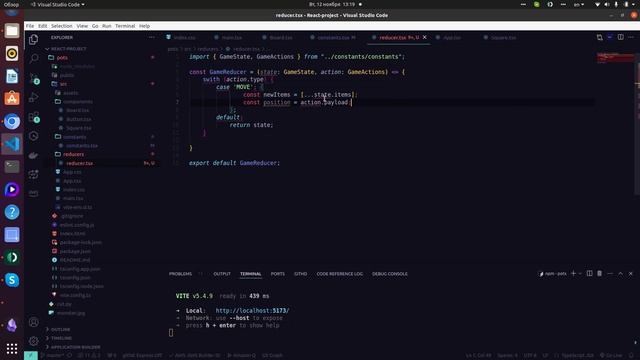The width and height of the screenshot is (640, 360).
Task: Maximize the terminal panel with chevron up
Action: [x=620, y=273]
